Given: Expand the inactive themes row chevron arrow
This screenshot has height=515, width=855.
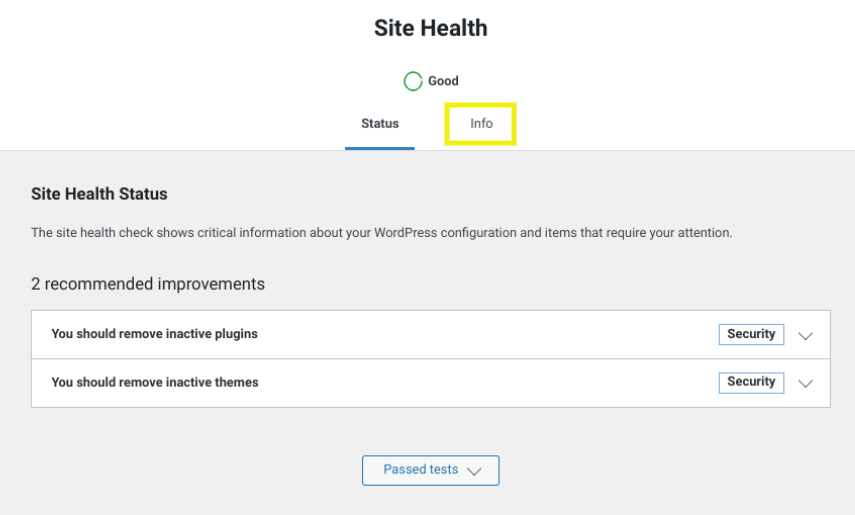Looking at the screenshot, I should 805,384.
